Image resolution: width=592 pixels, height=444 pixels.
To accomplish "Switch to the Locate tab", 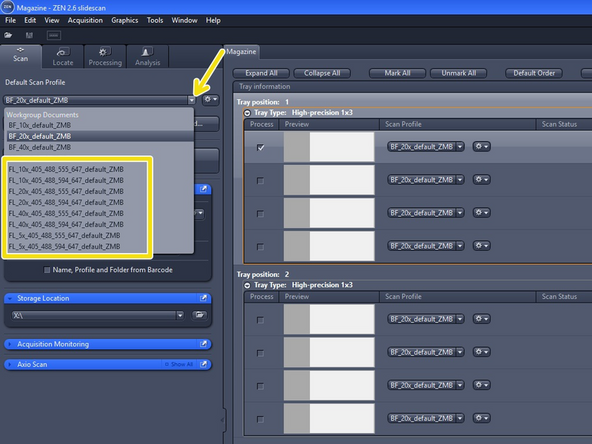I will 63,57.
